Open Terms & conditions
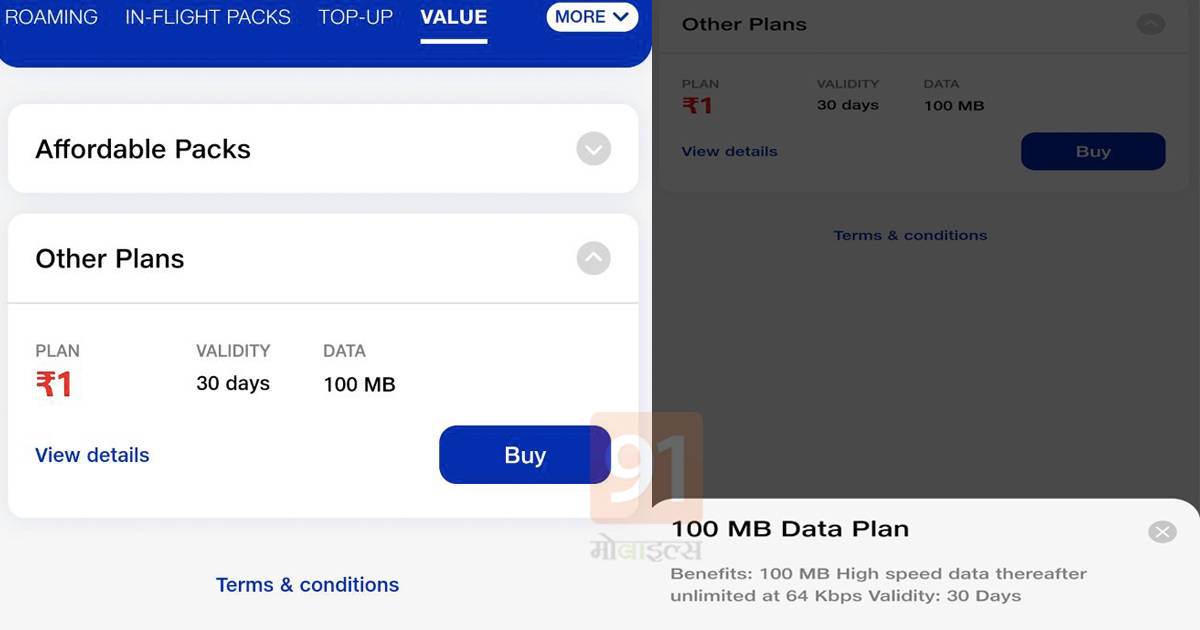1200x630 pixels. (x=307, y=584)
